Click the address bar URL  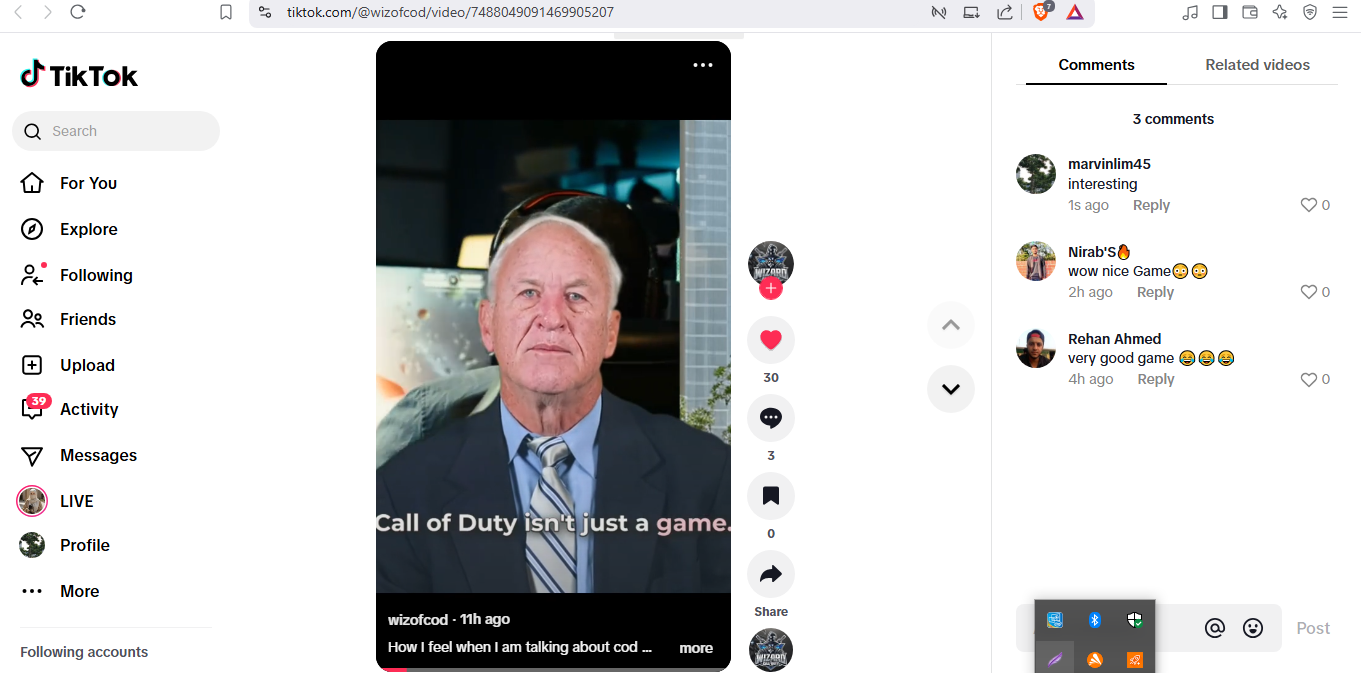(x=450, y=12)
